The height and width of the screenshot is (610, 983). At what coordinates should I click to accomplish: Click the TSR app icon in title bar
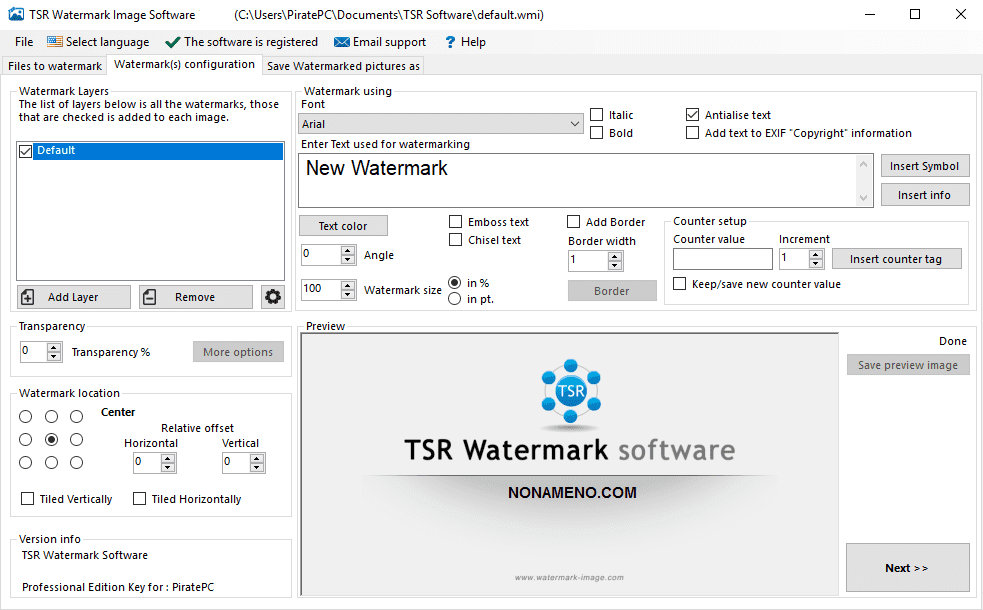[x=16, y=15]
